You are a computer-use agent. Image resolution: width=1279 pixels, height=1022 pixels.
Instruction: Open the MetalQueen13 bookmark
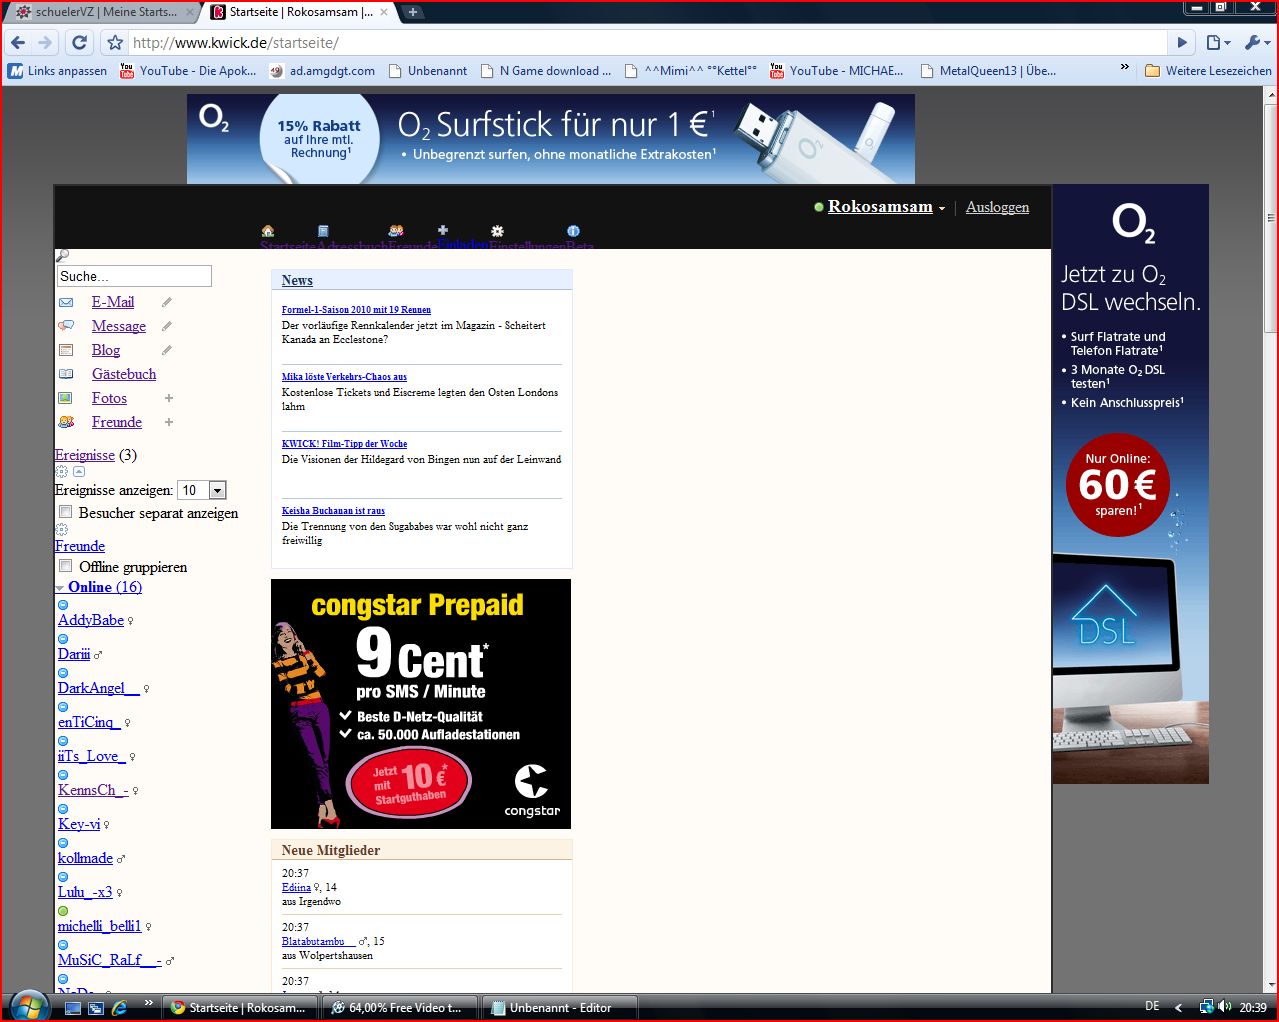988,70
